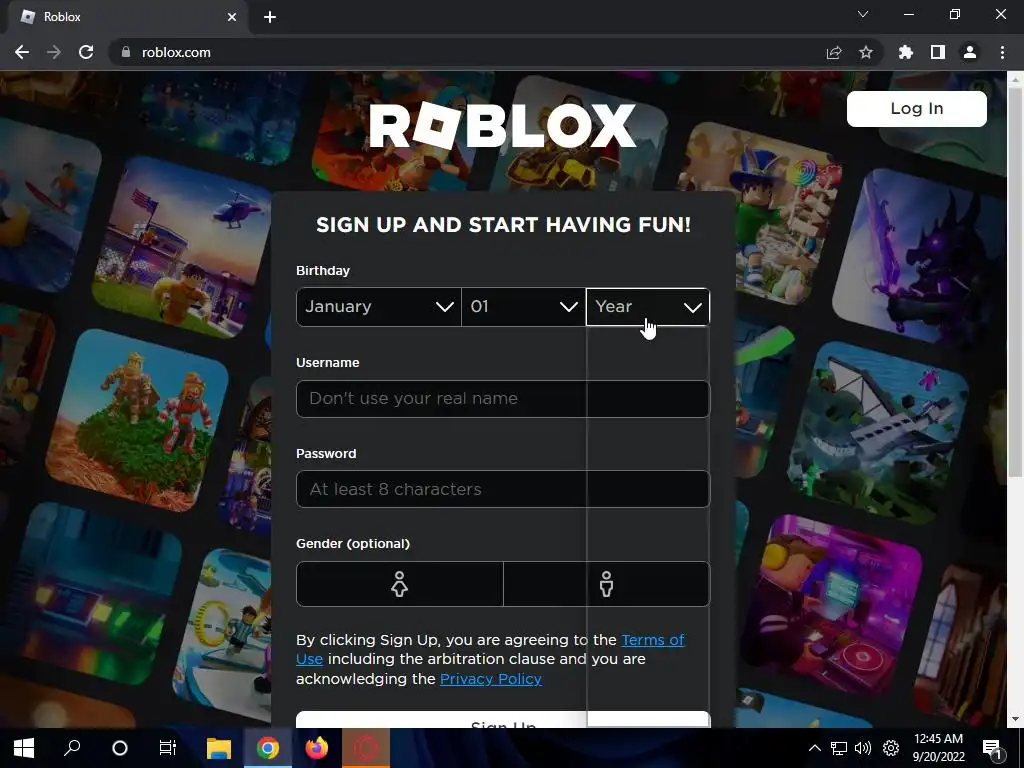Open File Explorer from taskbar
The height and width of the screenshot is (768, 1024).
[x=219, y=748]
